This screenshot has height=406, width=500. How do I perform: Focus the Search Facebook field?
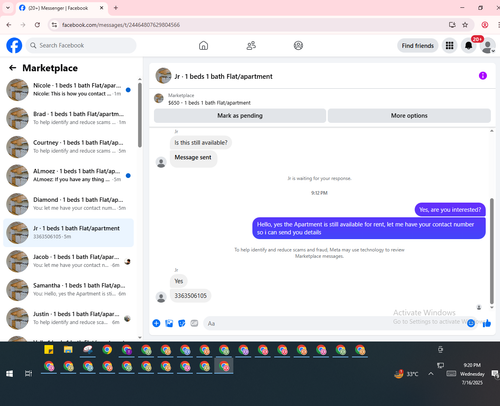(81, 45)
